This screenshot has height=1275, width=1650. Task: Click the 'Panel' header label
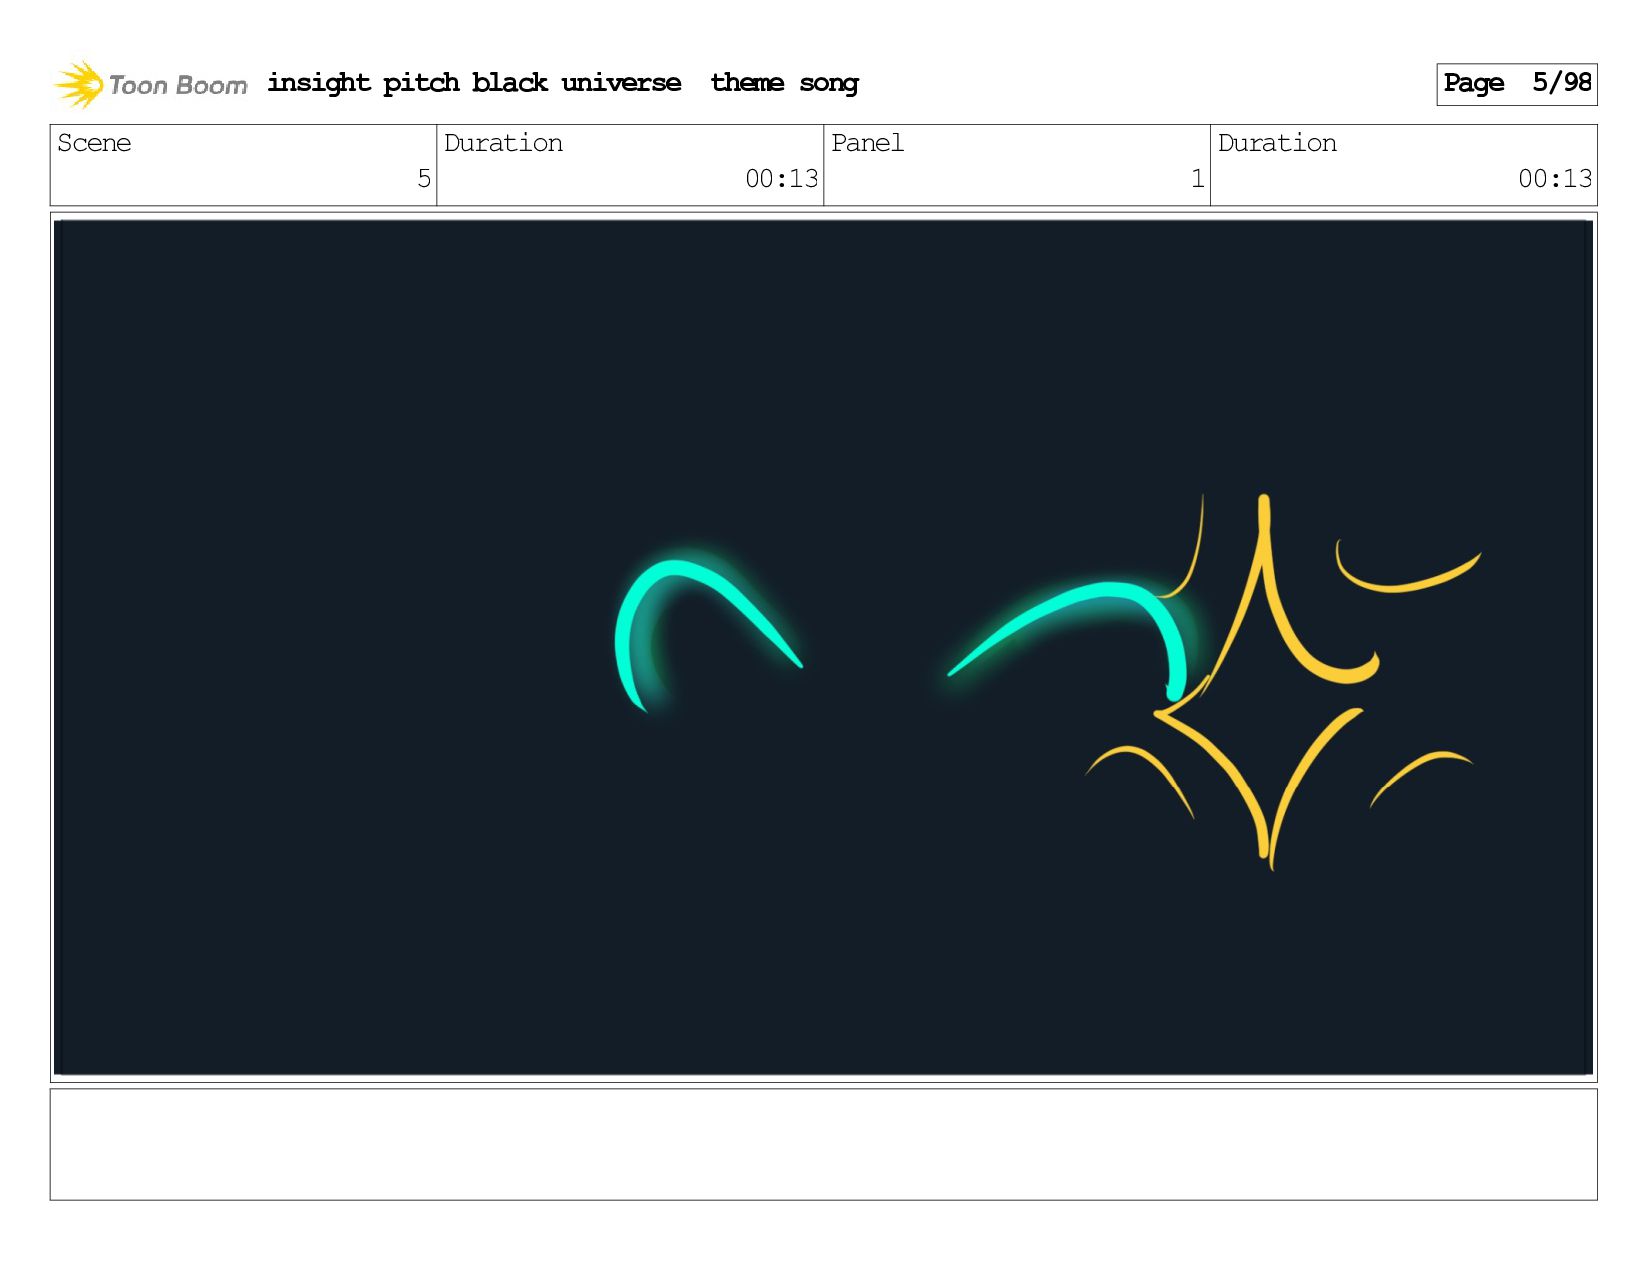(867, 143)
